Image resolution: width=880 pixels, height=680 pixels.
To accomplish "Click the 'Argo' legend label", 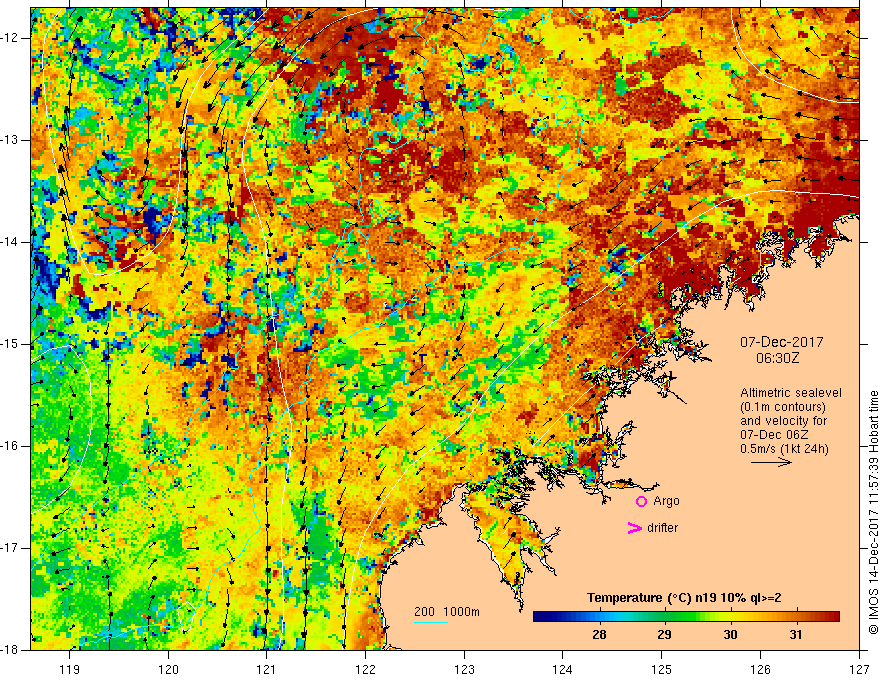I will [x=666, y=501].
